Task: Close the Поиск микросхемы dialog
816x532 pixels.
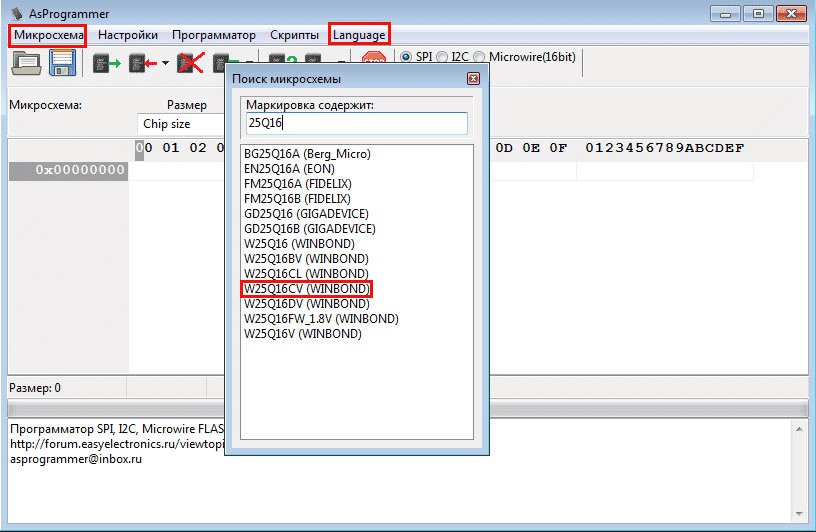Action: (x=473, y=79)
